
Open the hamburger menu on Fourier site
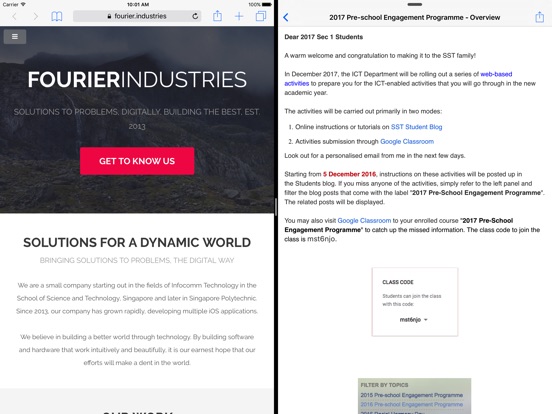point(15,37)
